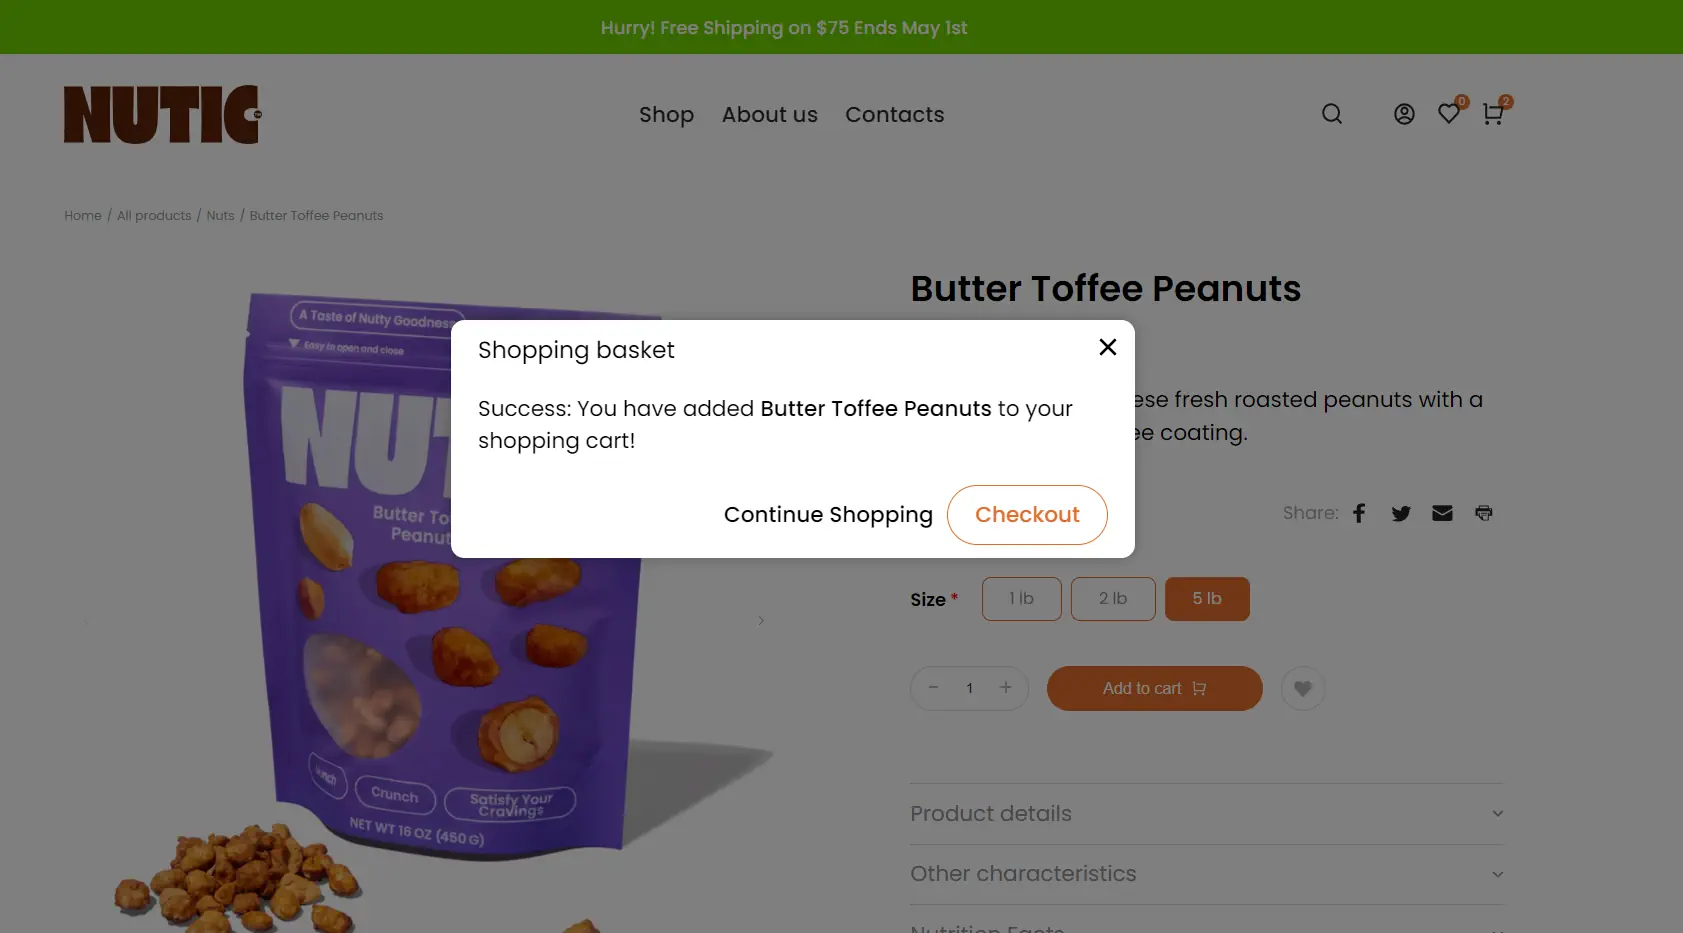Open the search magnifier icon

coord(1331,114)
